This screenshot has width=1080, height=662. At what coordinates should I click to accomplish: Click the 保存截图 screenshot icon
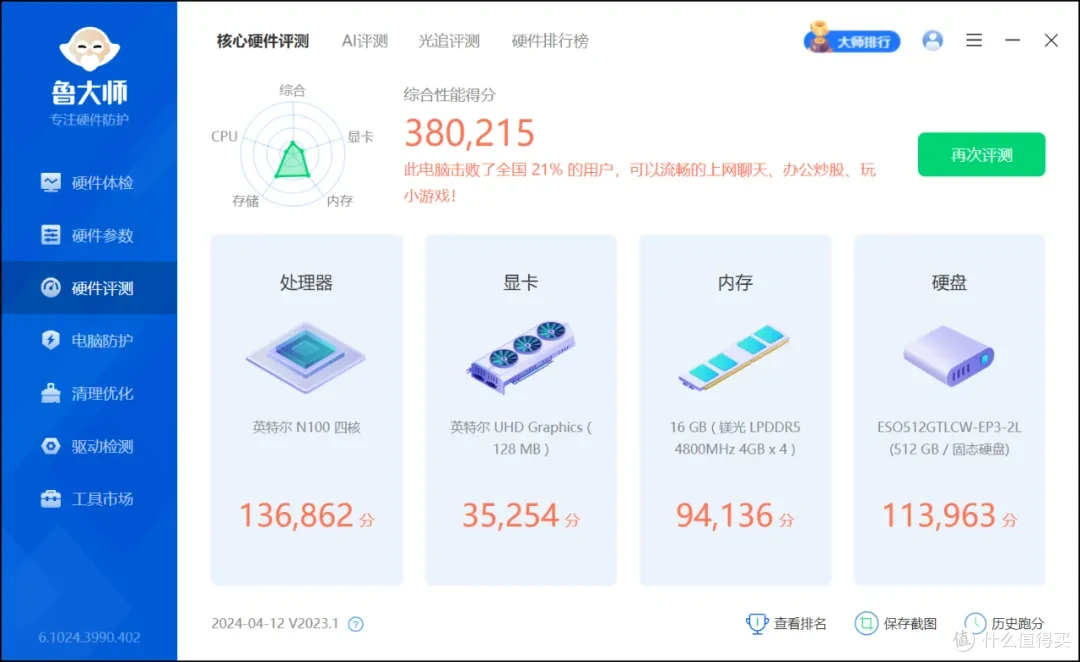[x=896, y=623]
